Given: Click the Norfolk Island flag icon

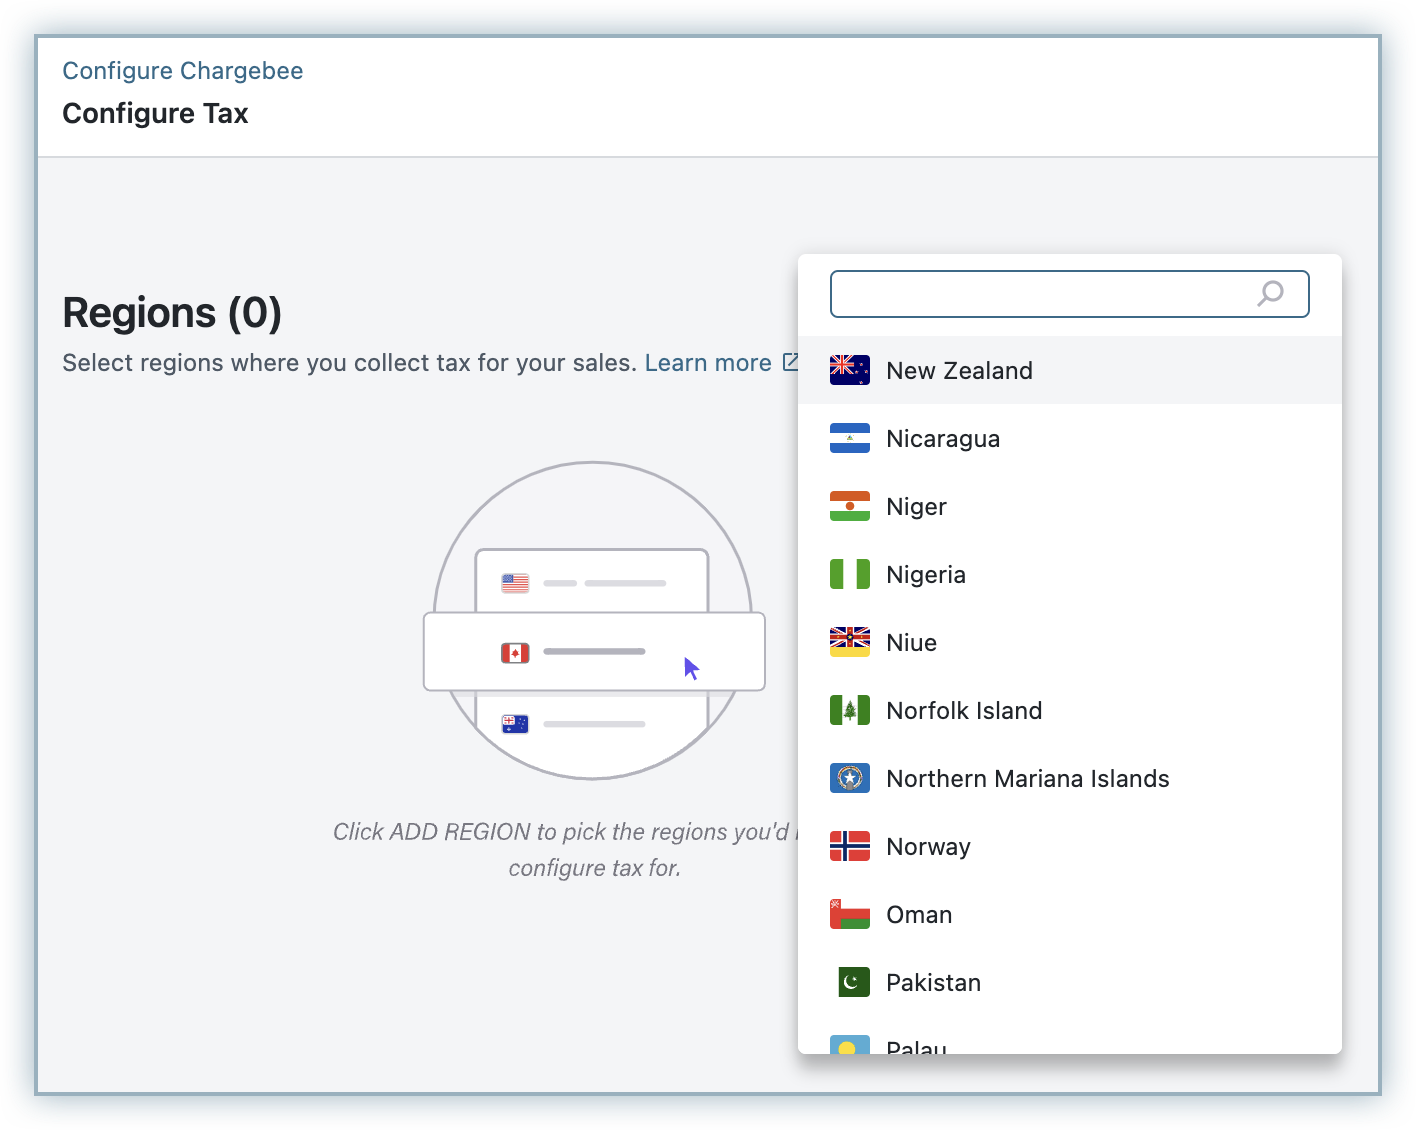Looking at the screenshot, I should tap(849, 710).
